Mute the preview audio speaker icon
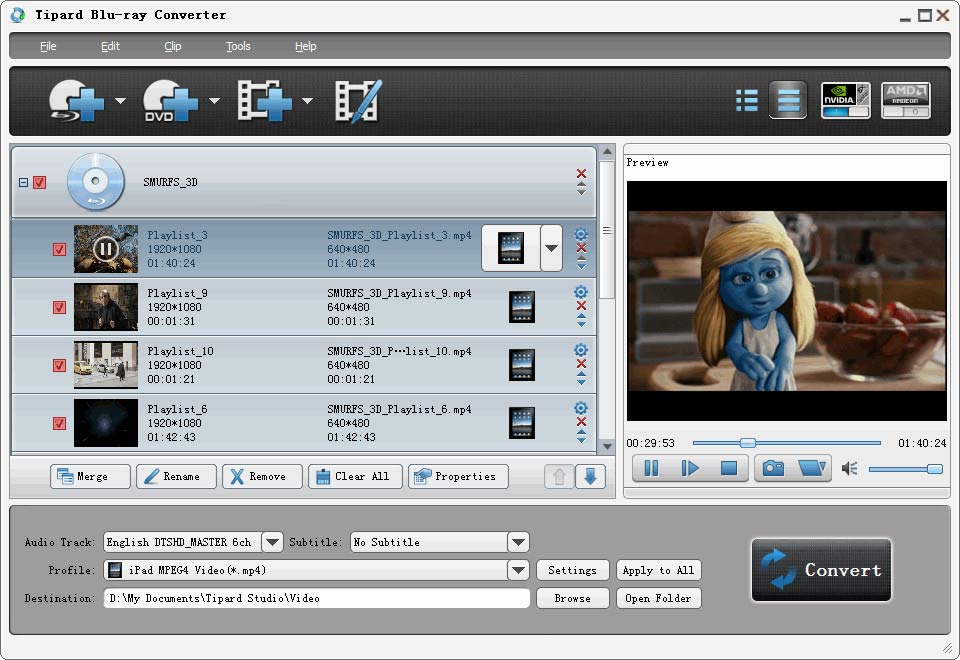 click(850, 469)
